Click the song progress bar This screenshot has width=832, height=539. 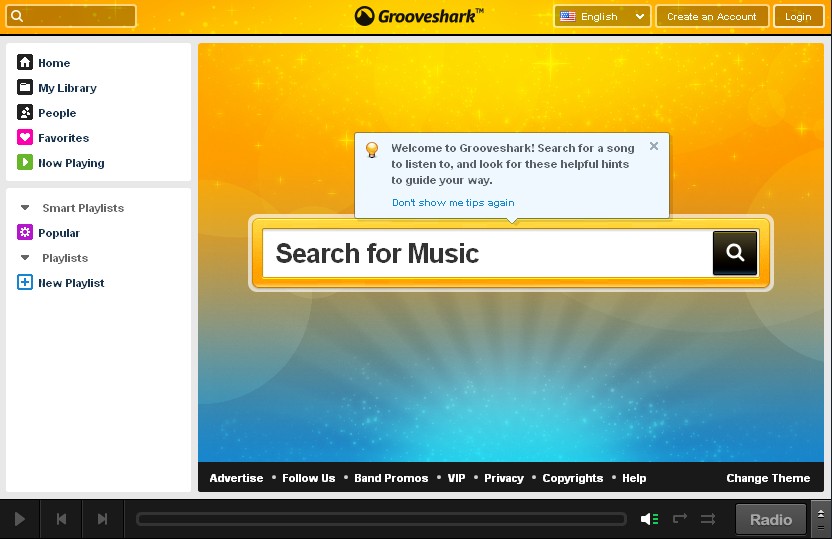pyautogui.click(x=381, y=519)
